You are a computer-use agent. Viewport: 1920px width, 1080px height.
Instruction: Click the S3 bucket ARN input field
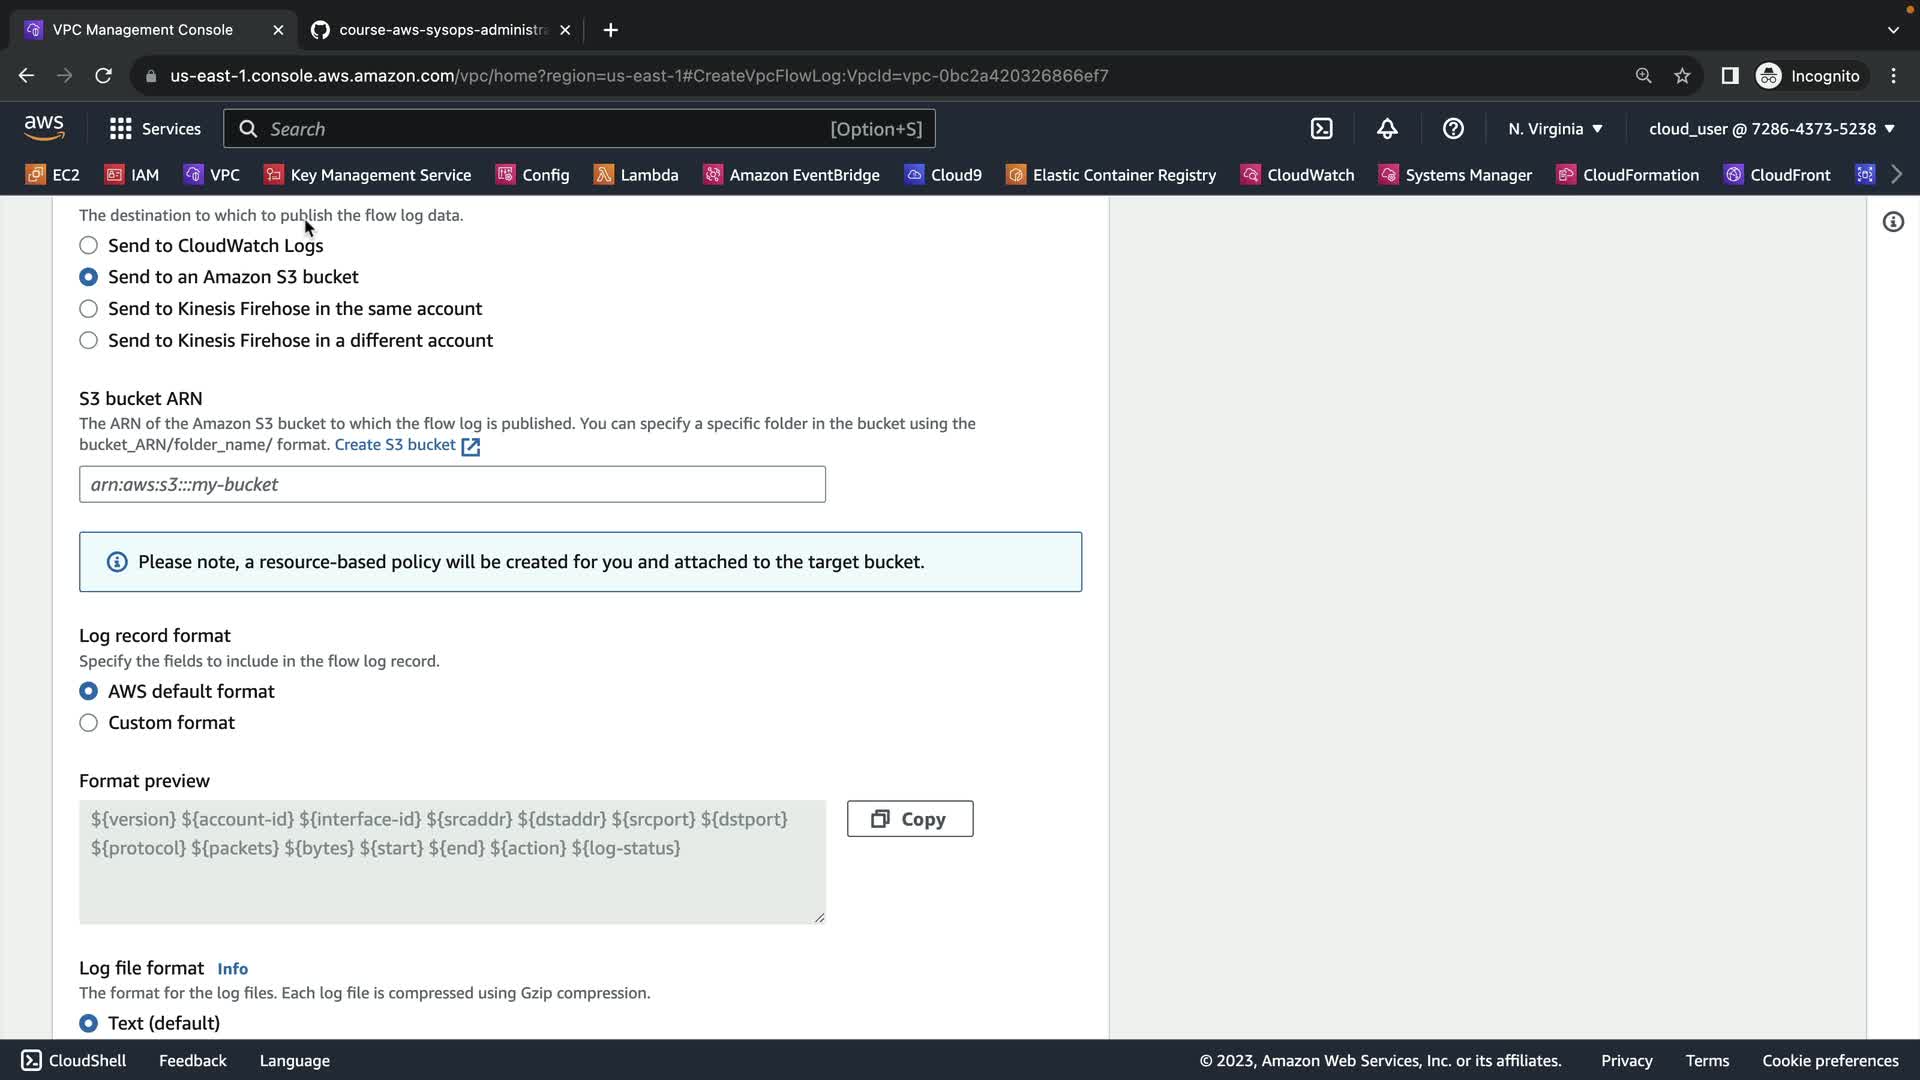(x=452, y=485)
